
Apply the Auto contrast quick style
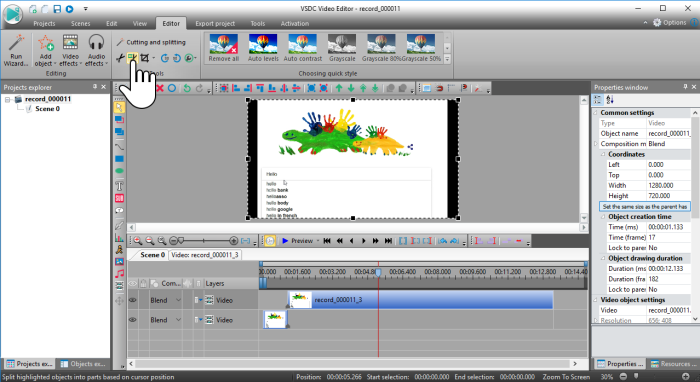[x=302, y=48]
